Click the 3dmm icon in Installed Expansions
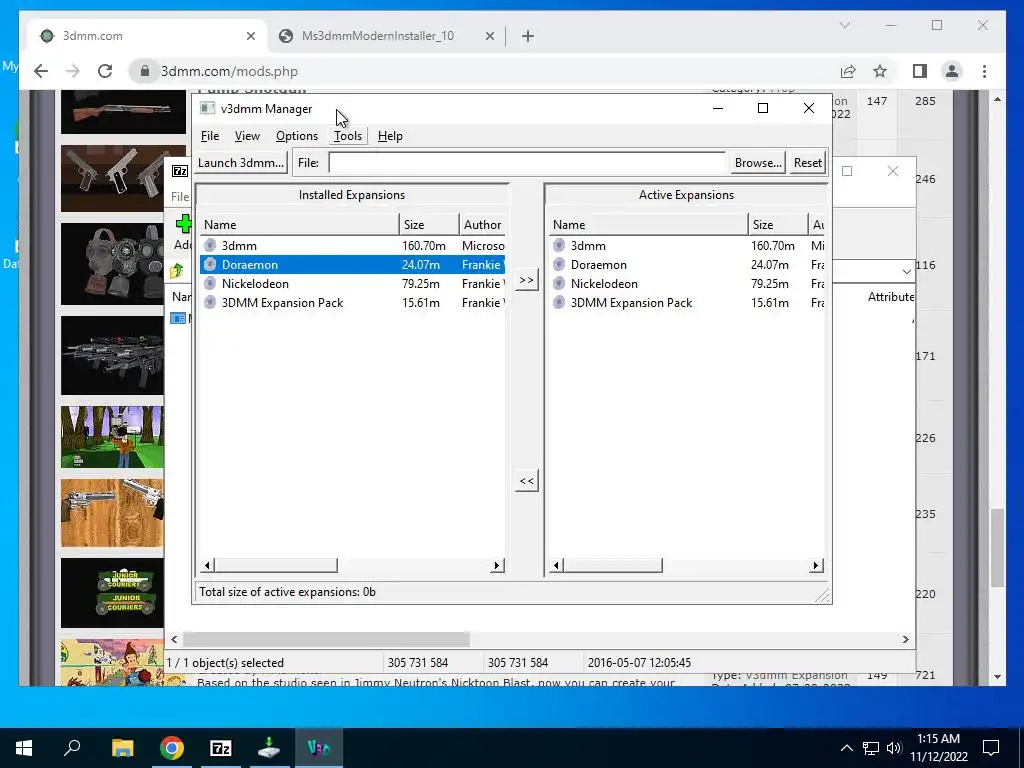Image resolution: width=1024 pixels, height=768 pixels. coord(210,246)
